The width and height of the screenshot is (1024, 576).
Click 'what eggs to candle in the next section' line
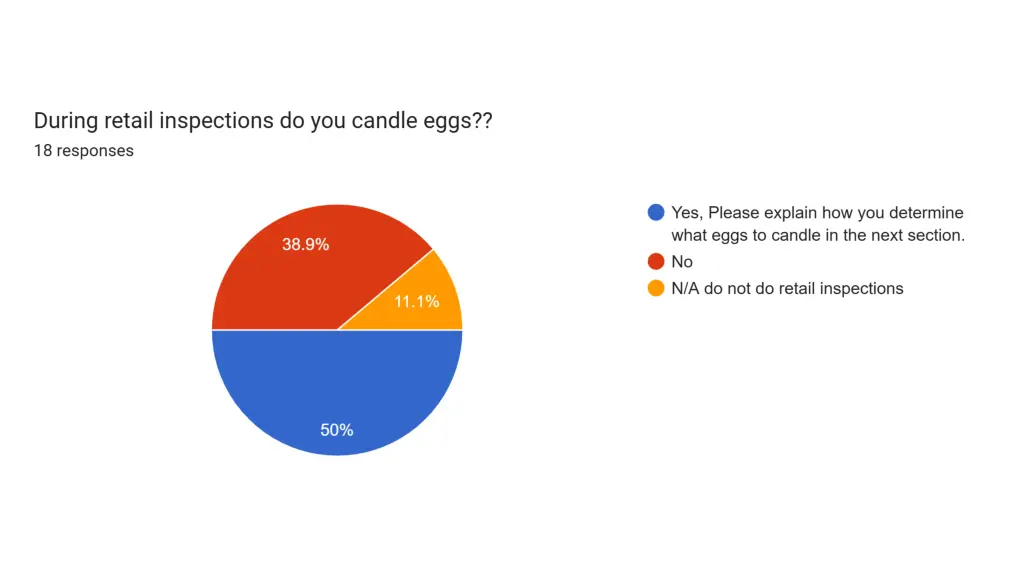818,235
